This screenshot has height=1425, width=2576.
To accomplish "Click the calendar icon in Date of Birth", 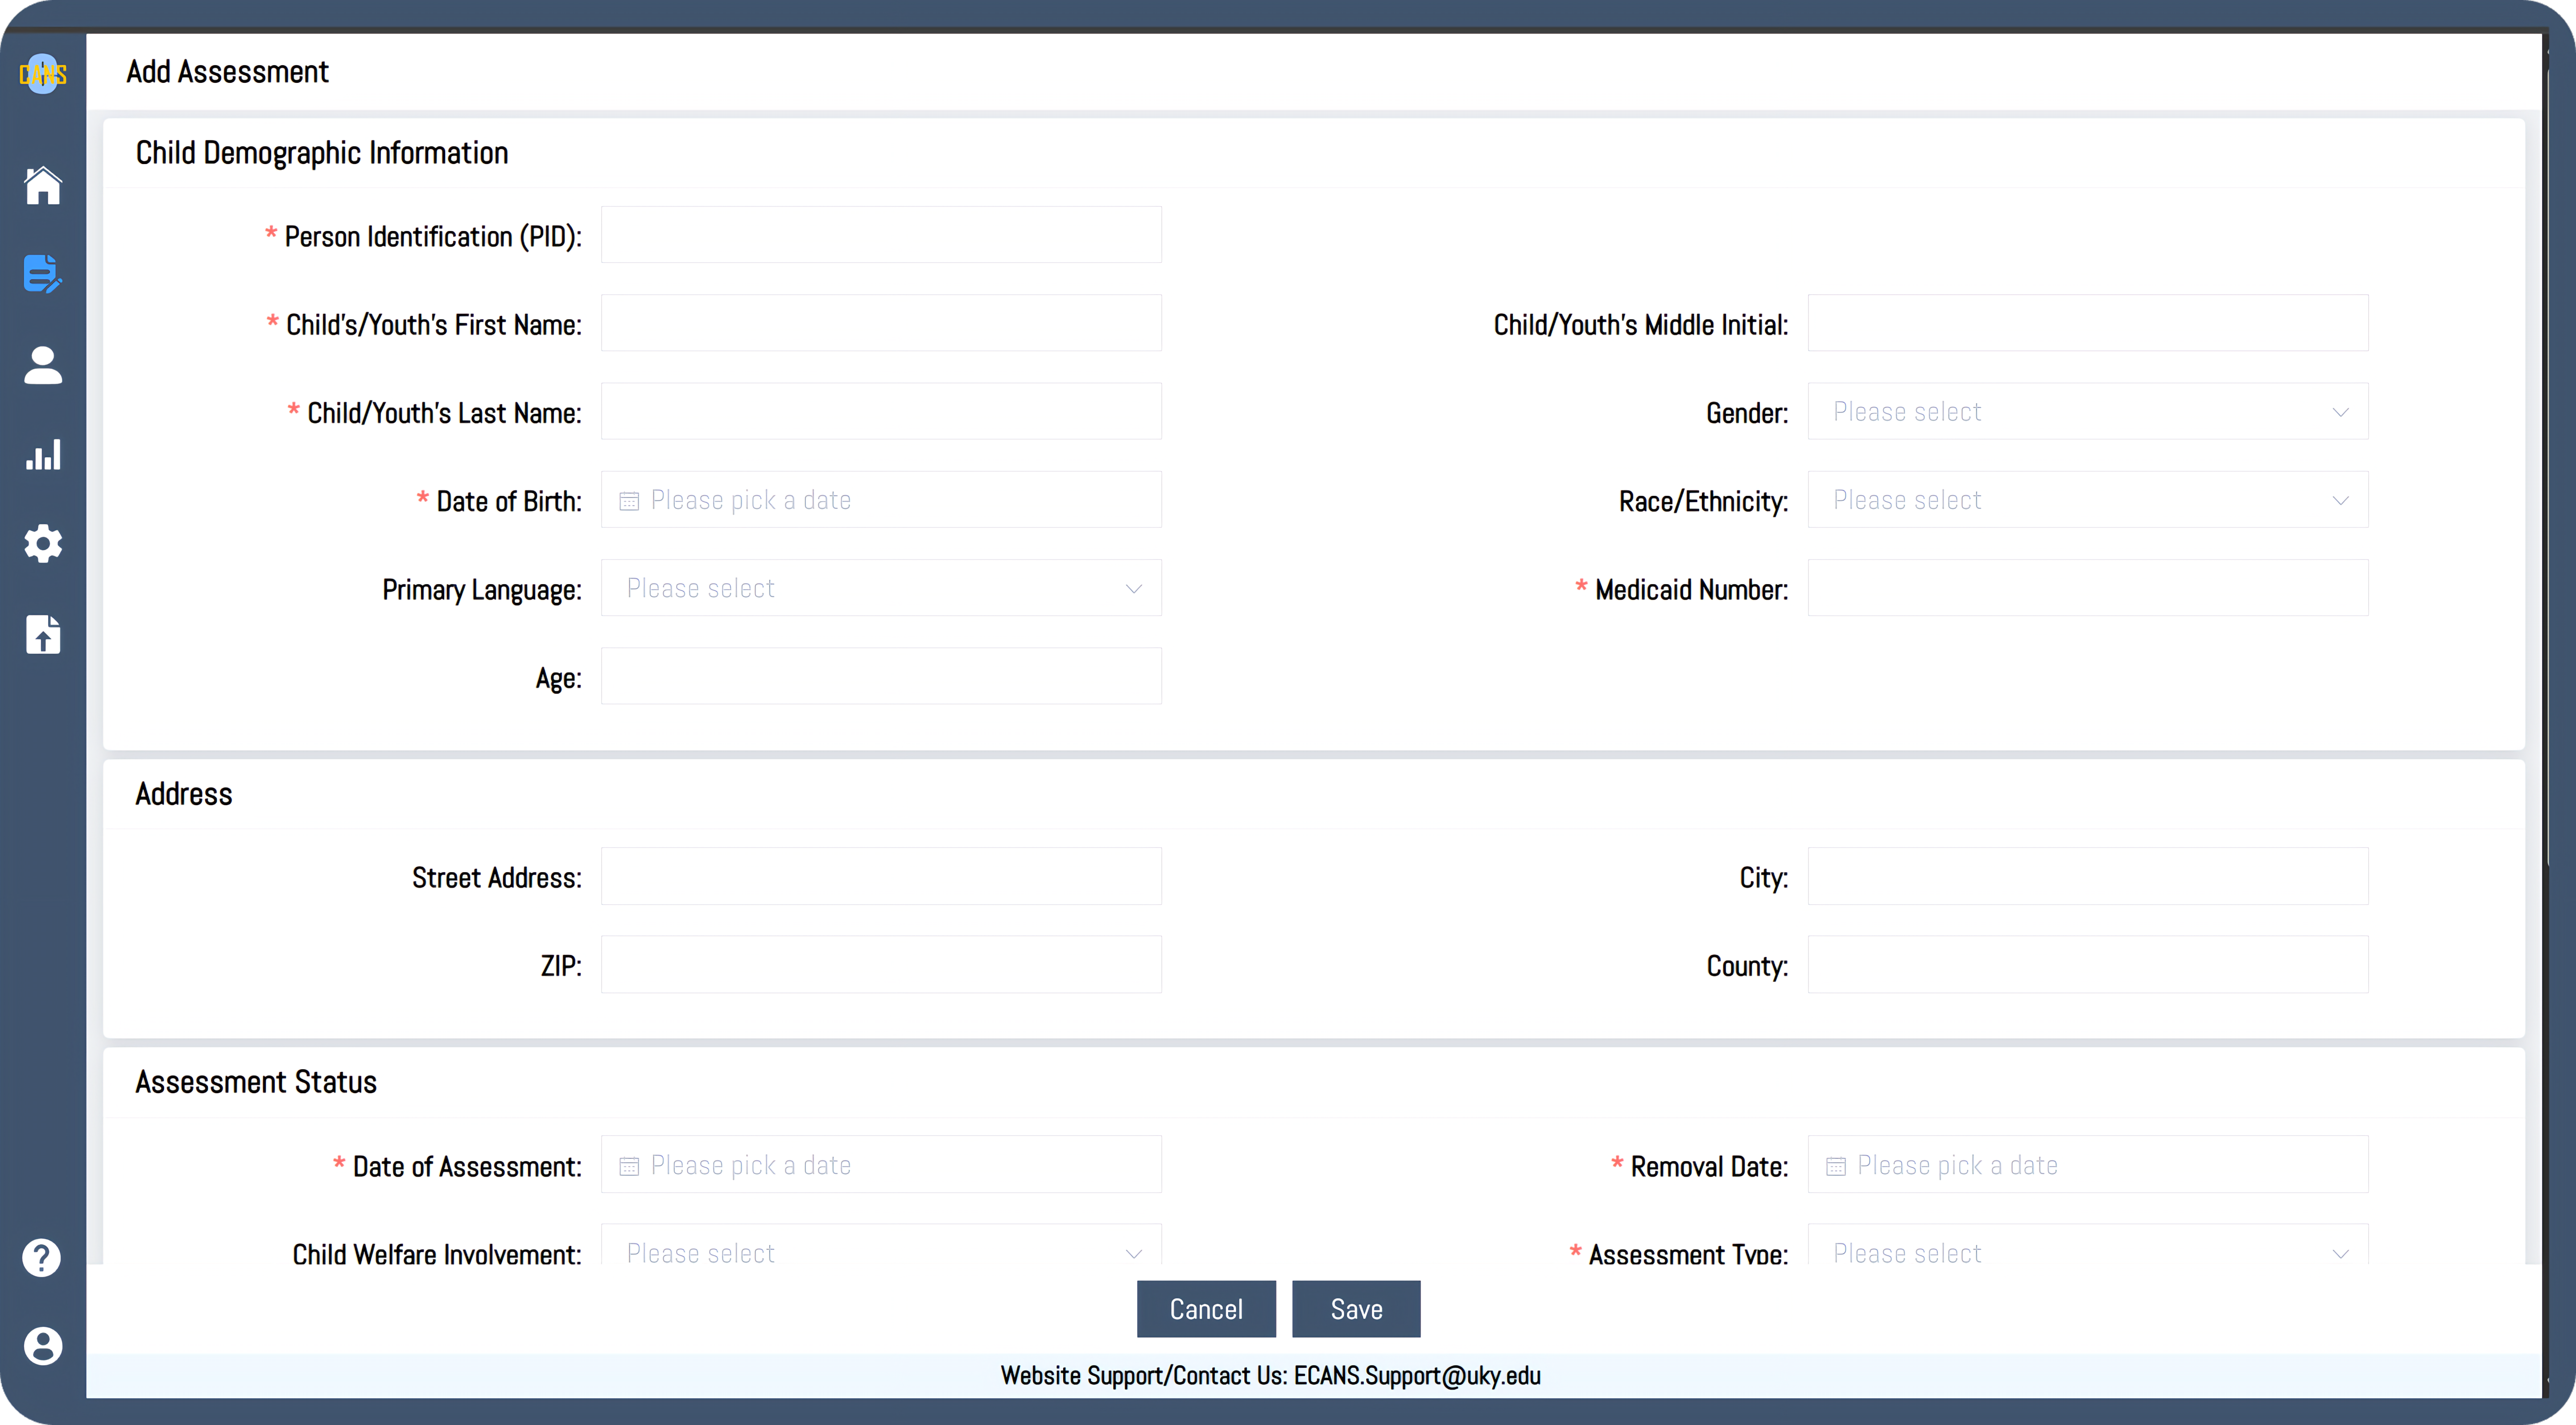I will pyautogui.click(x=629, y=501).
